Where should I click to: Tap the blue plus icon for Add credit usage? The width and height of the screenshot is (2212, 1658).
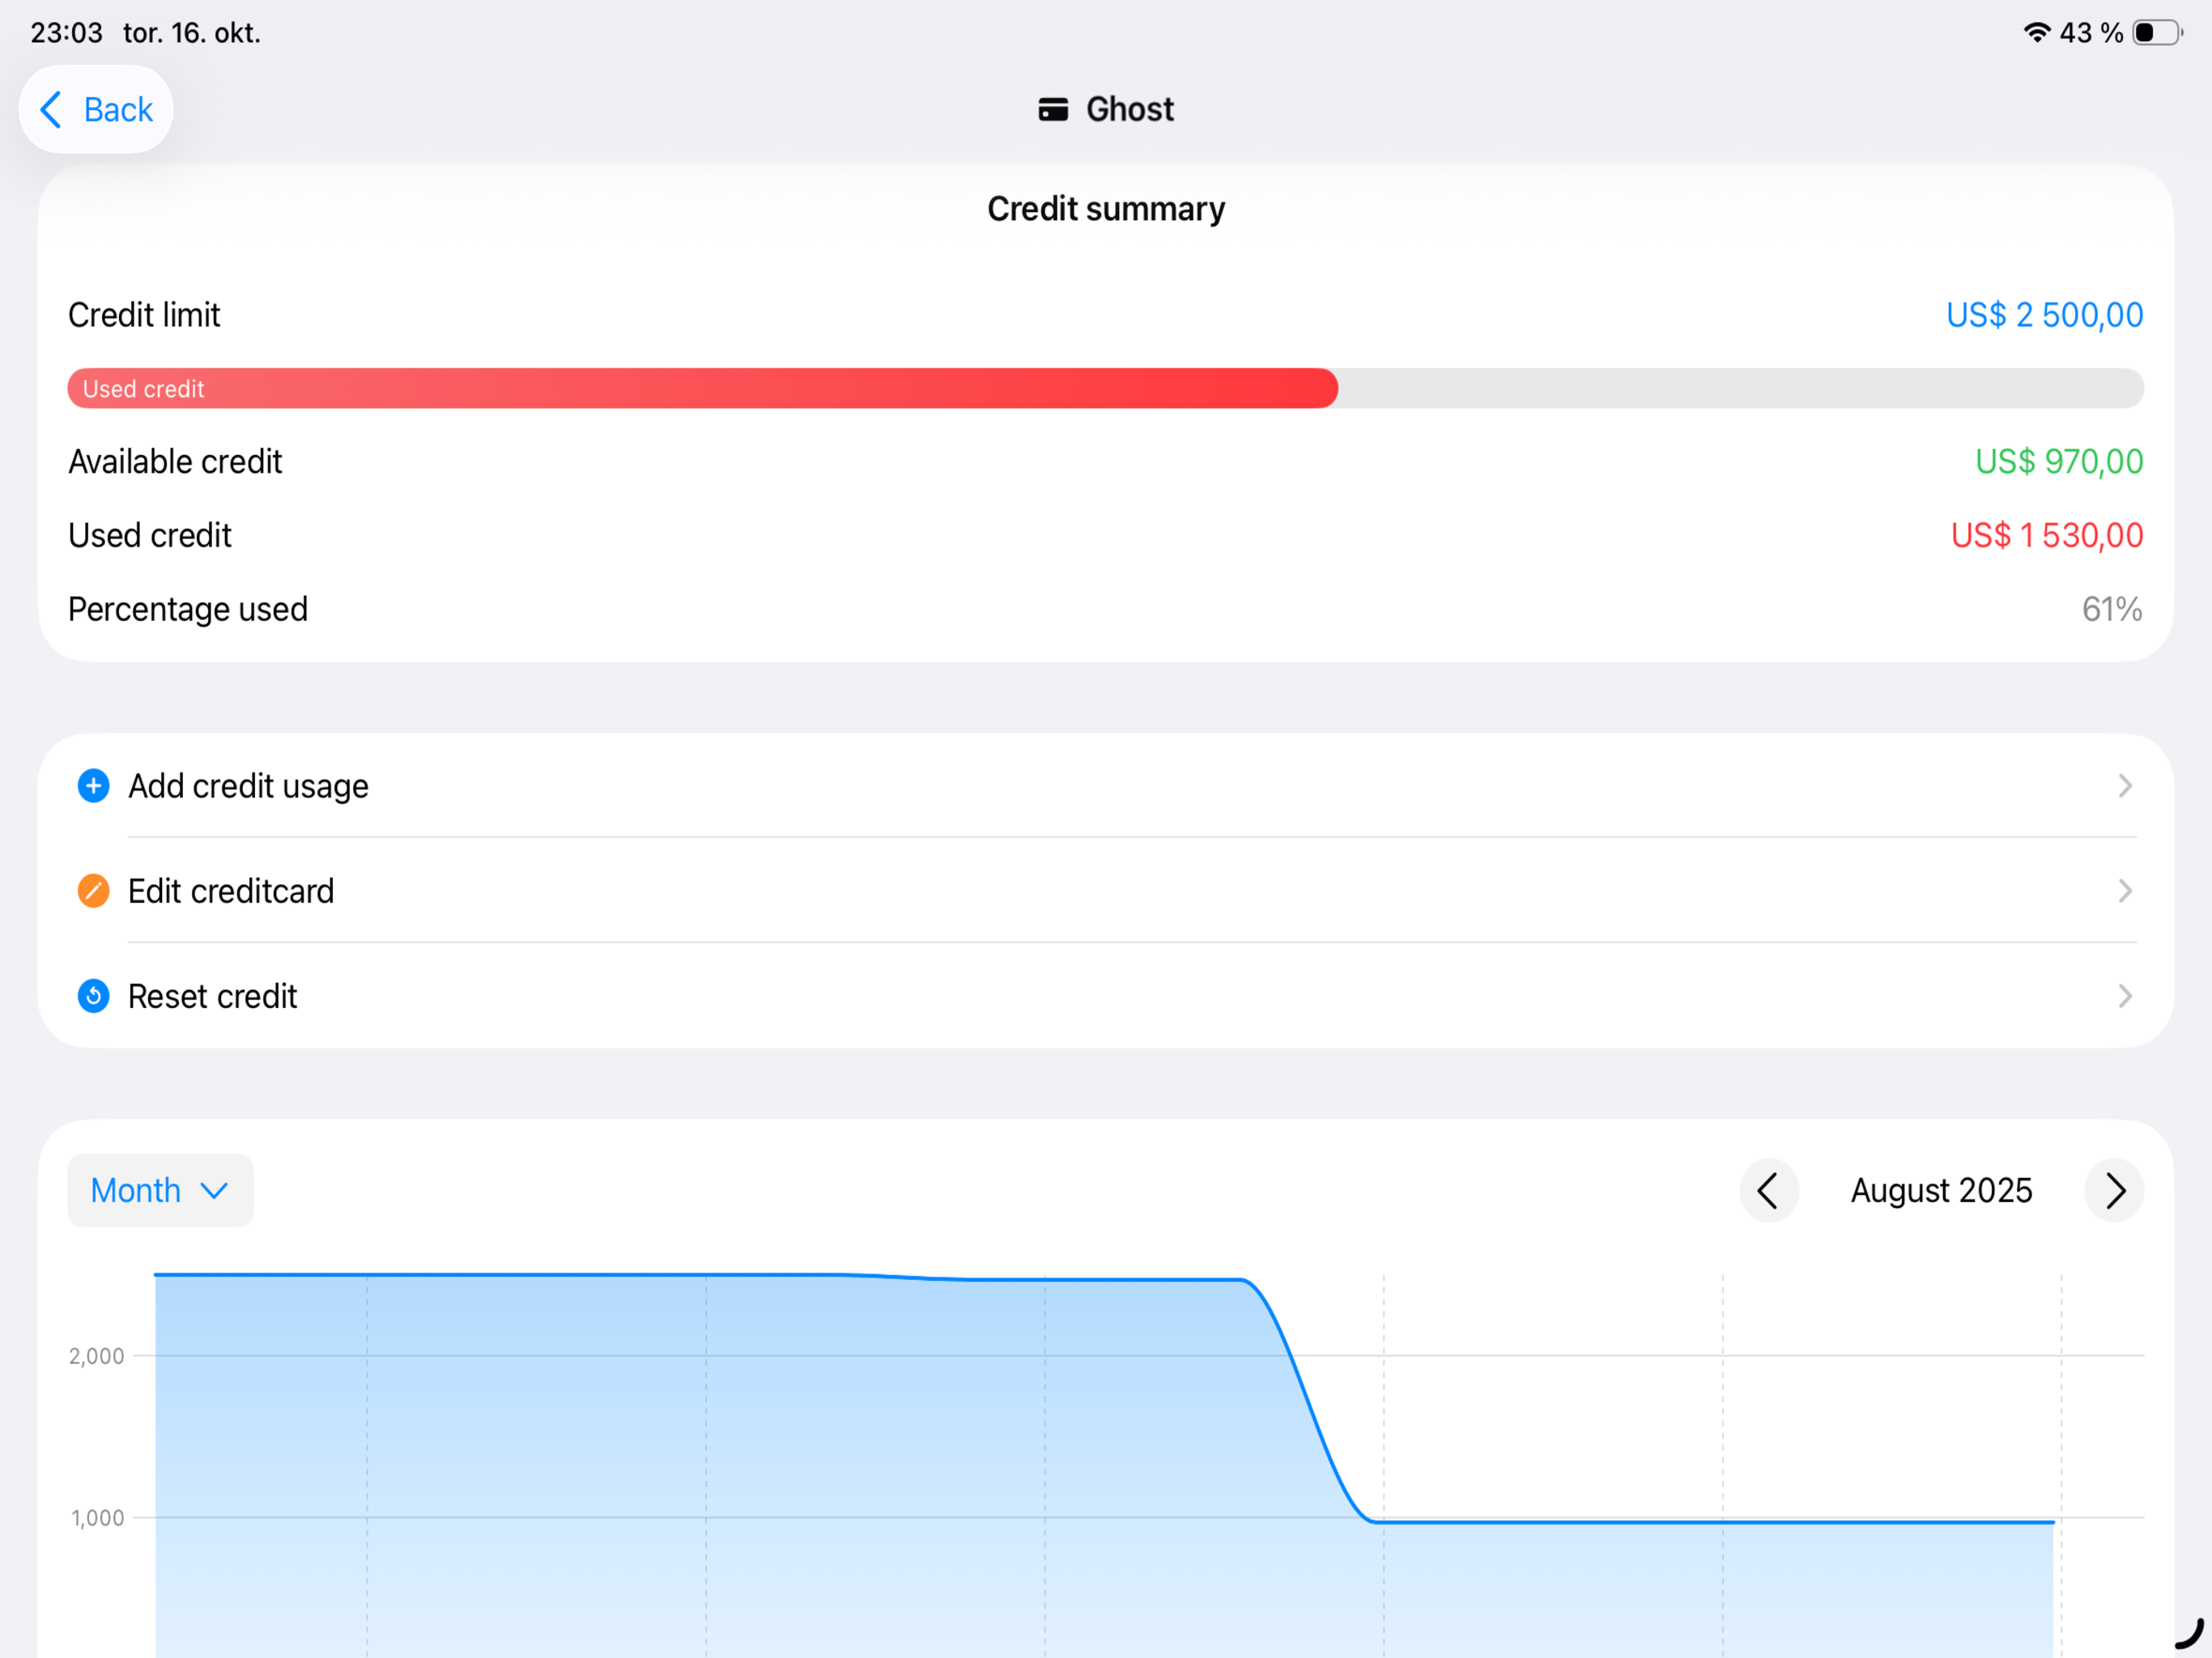(94, 786)
